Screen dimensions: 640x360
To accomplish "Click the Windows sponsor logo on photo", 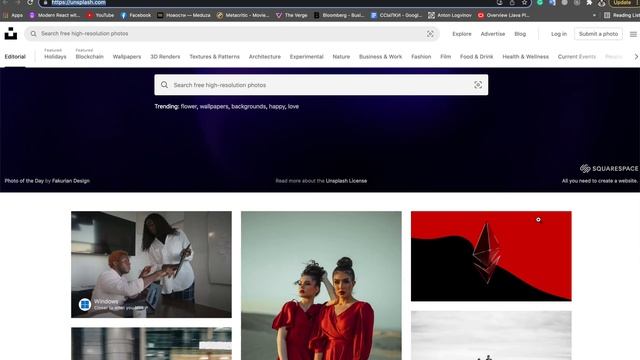I will (84, 304).
